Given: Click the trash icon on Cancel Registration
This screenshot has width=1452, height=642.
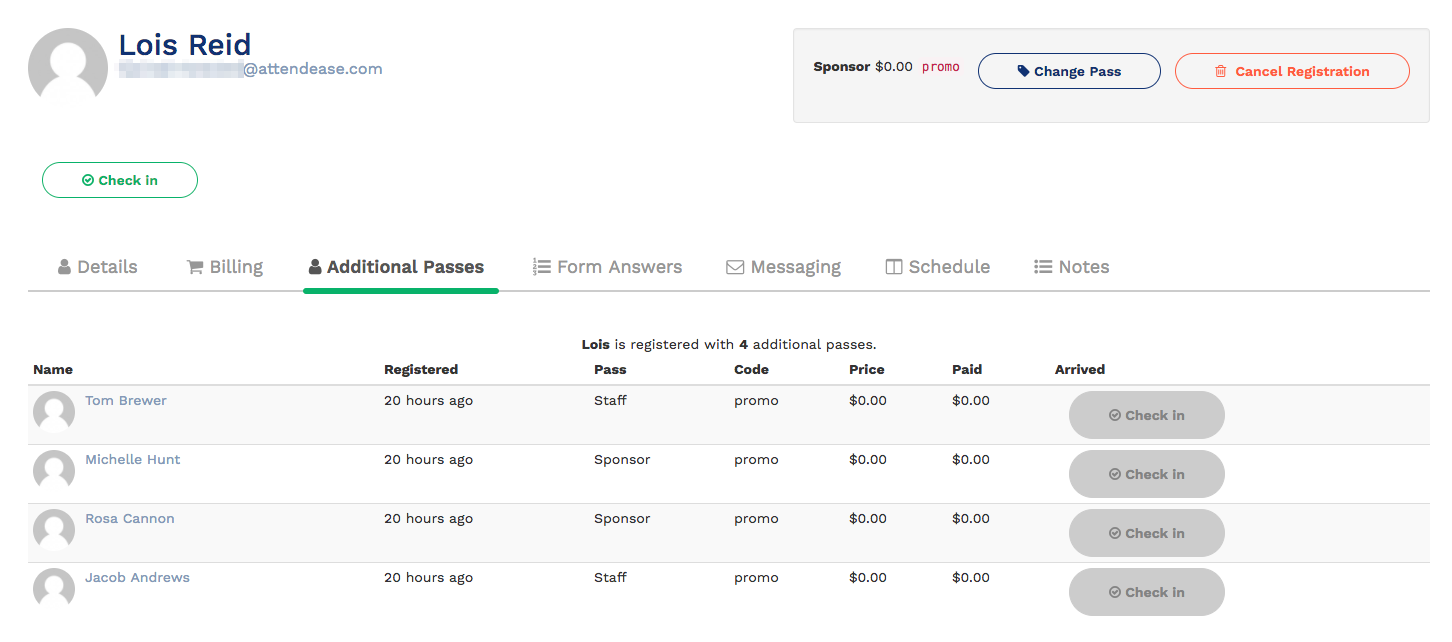Looking at the screenshot, I should tap(1220, 71).
